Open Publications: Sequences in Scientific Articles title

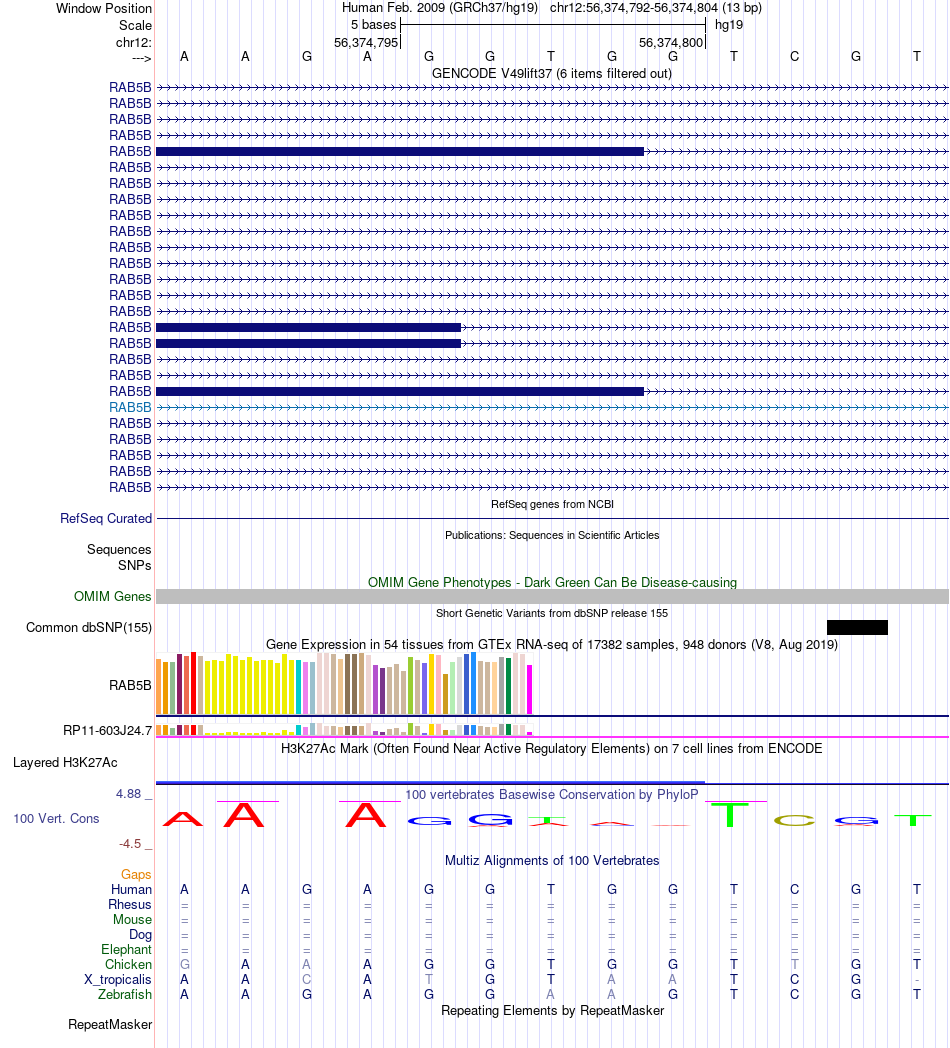pyautogui.click(x=552, y=535)
